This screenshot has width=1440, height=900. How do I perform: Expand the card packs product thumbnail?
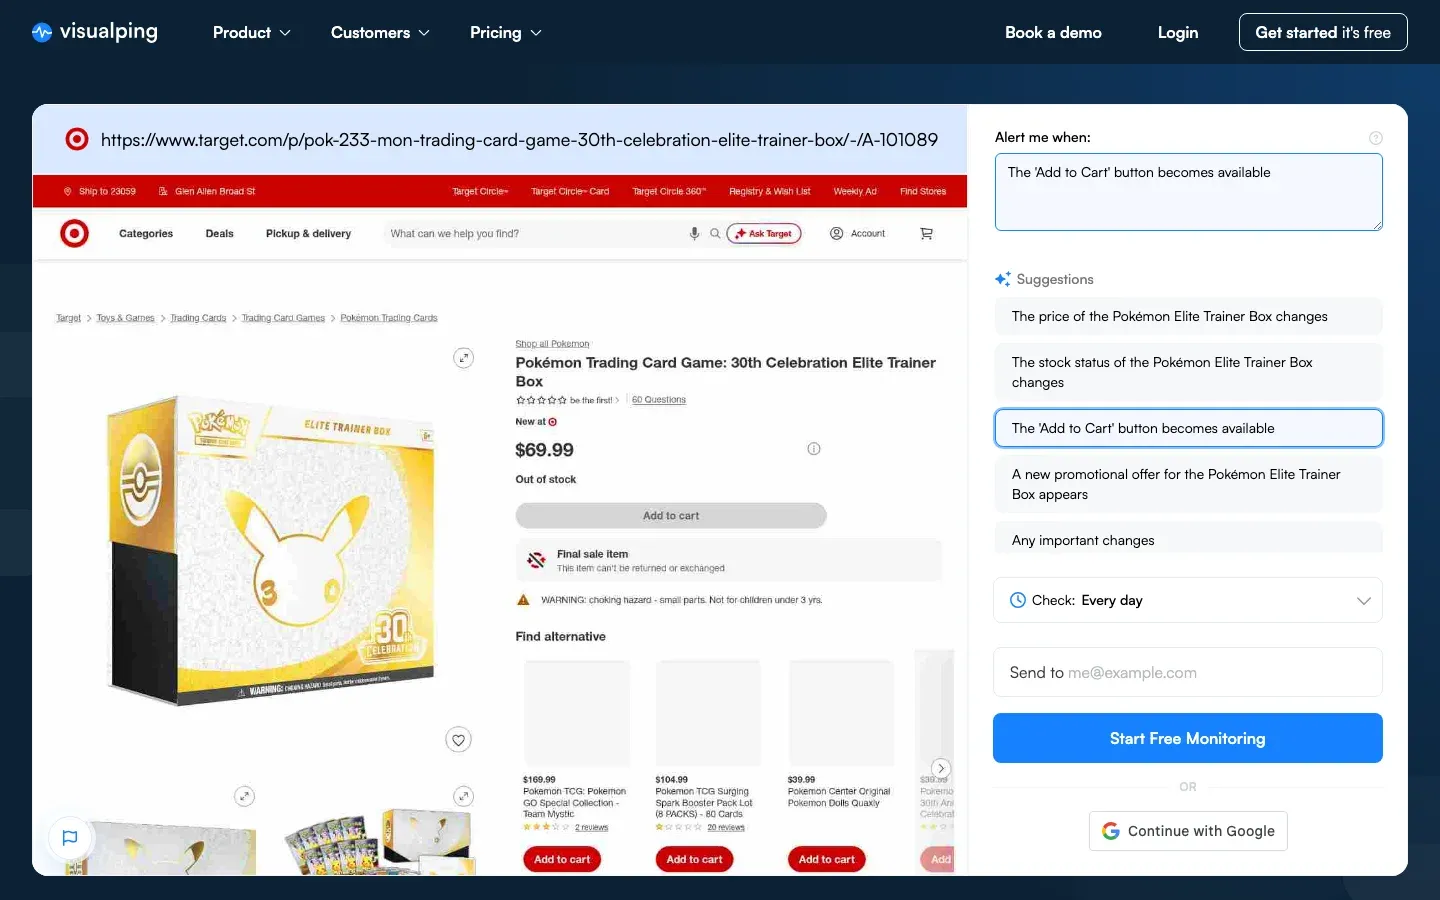point(463,796)
